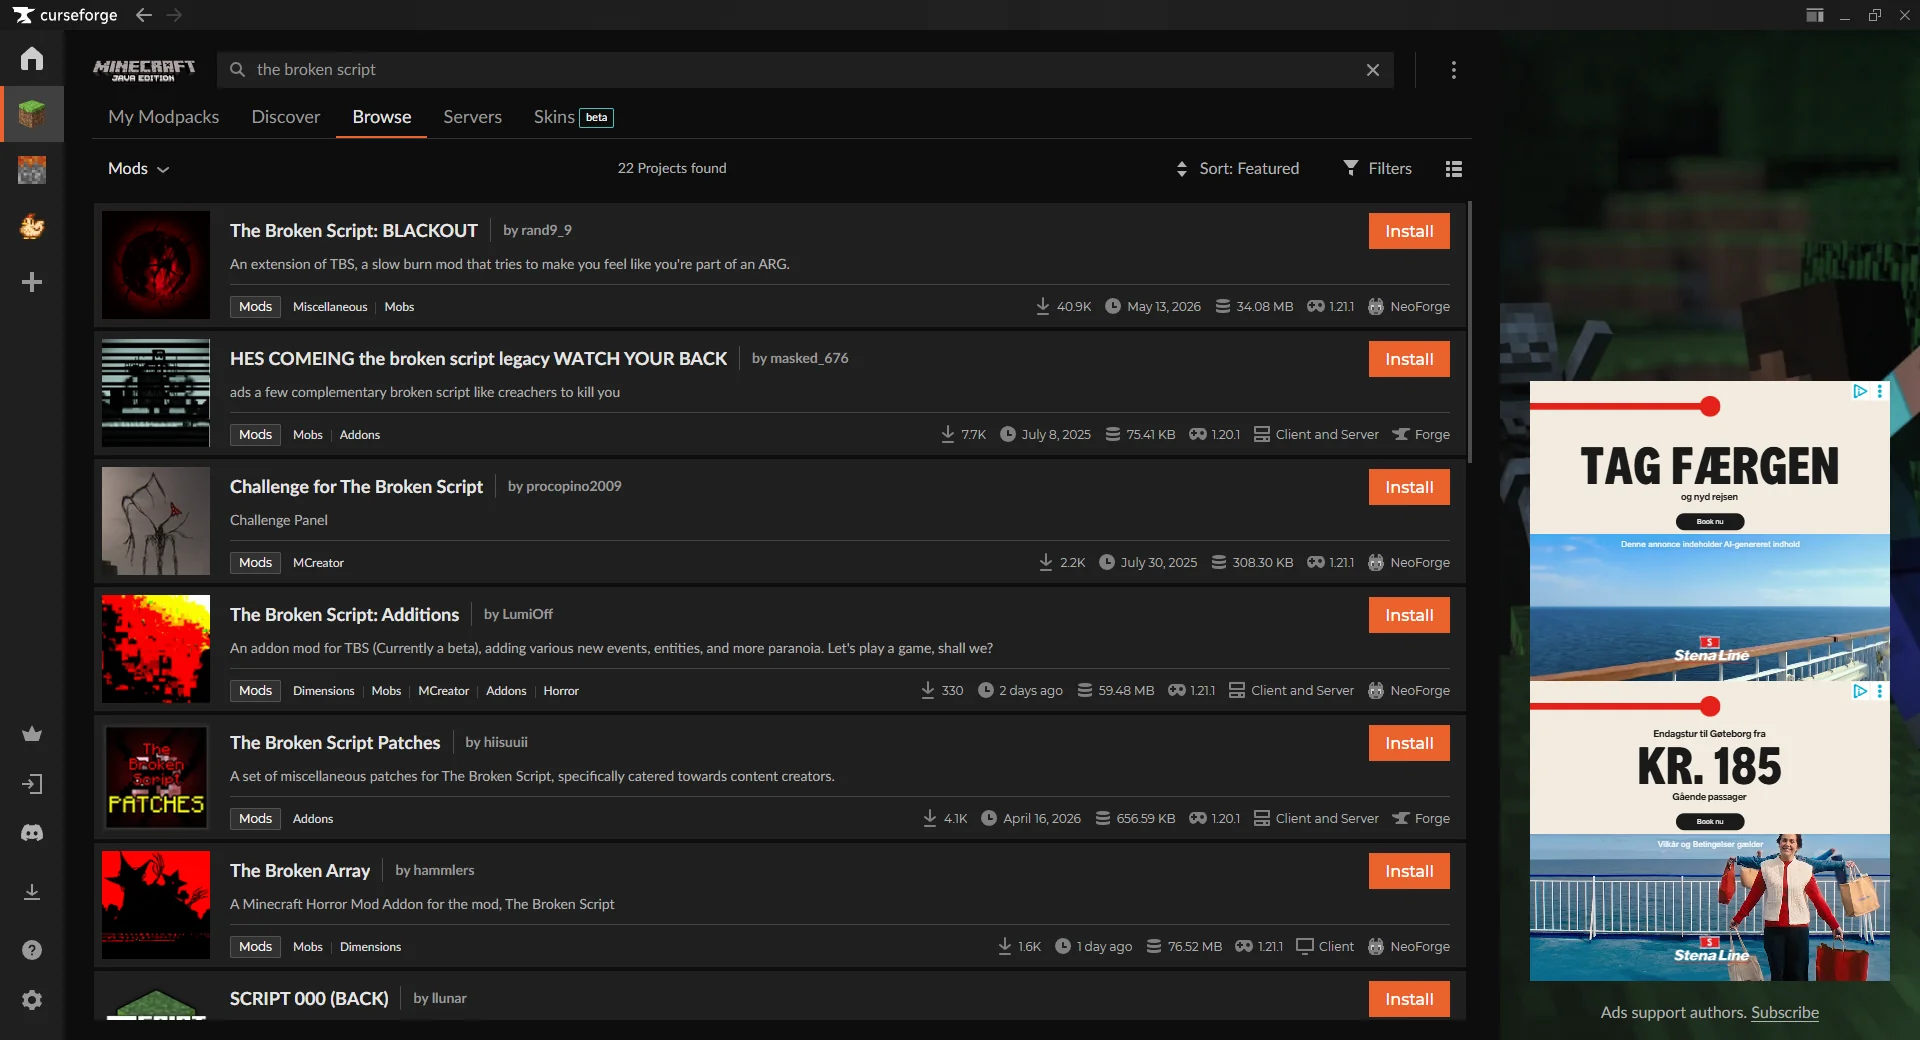Open the downloads icon in sidebar
The image size is (1920, 1040).
[x=32, y=892]
